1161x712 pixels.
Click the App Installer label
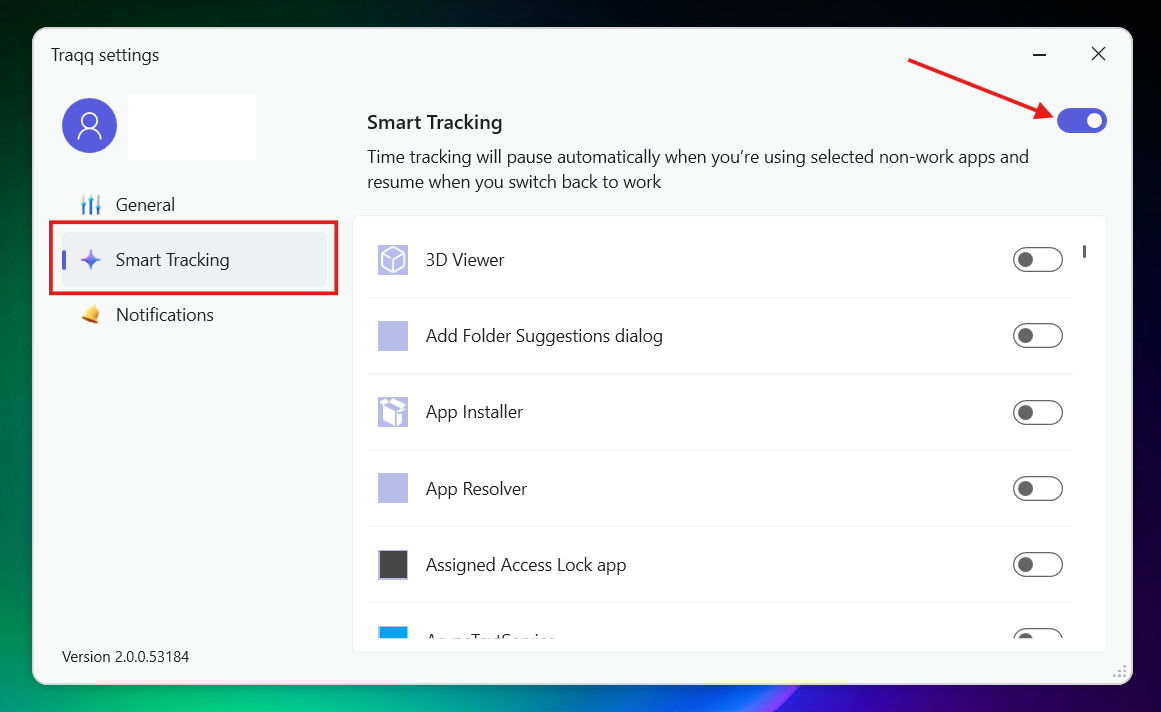pos(474,412)
